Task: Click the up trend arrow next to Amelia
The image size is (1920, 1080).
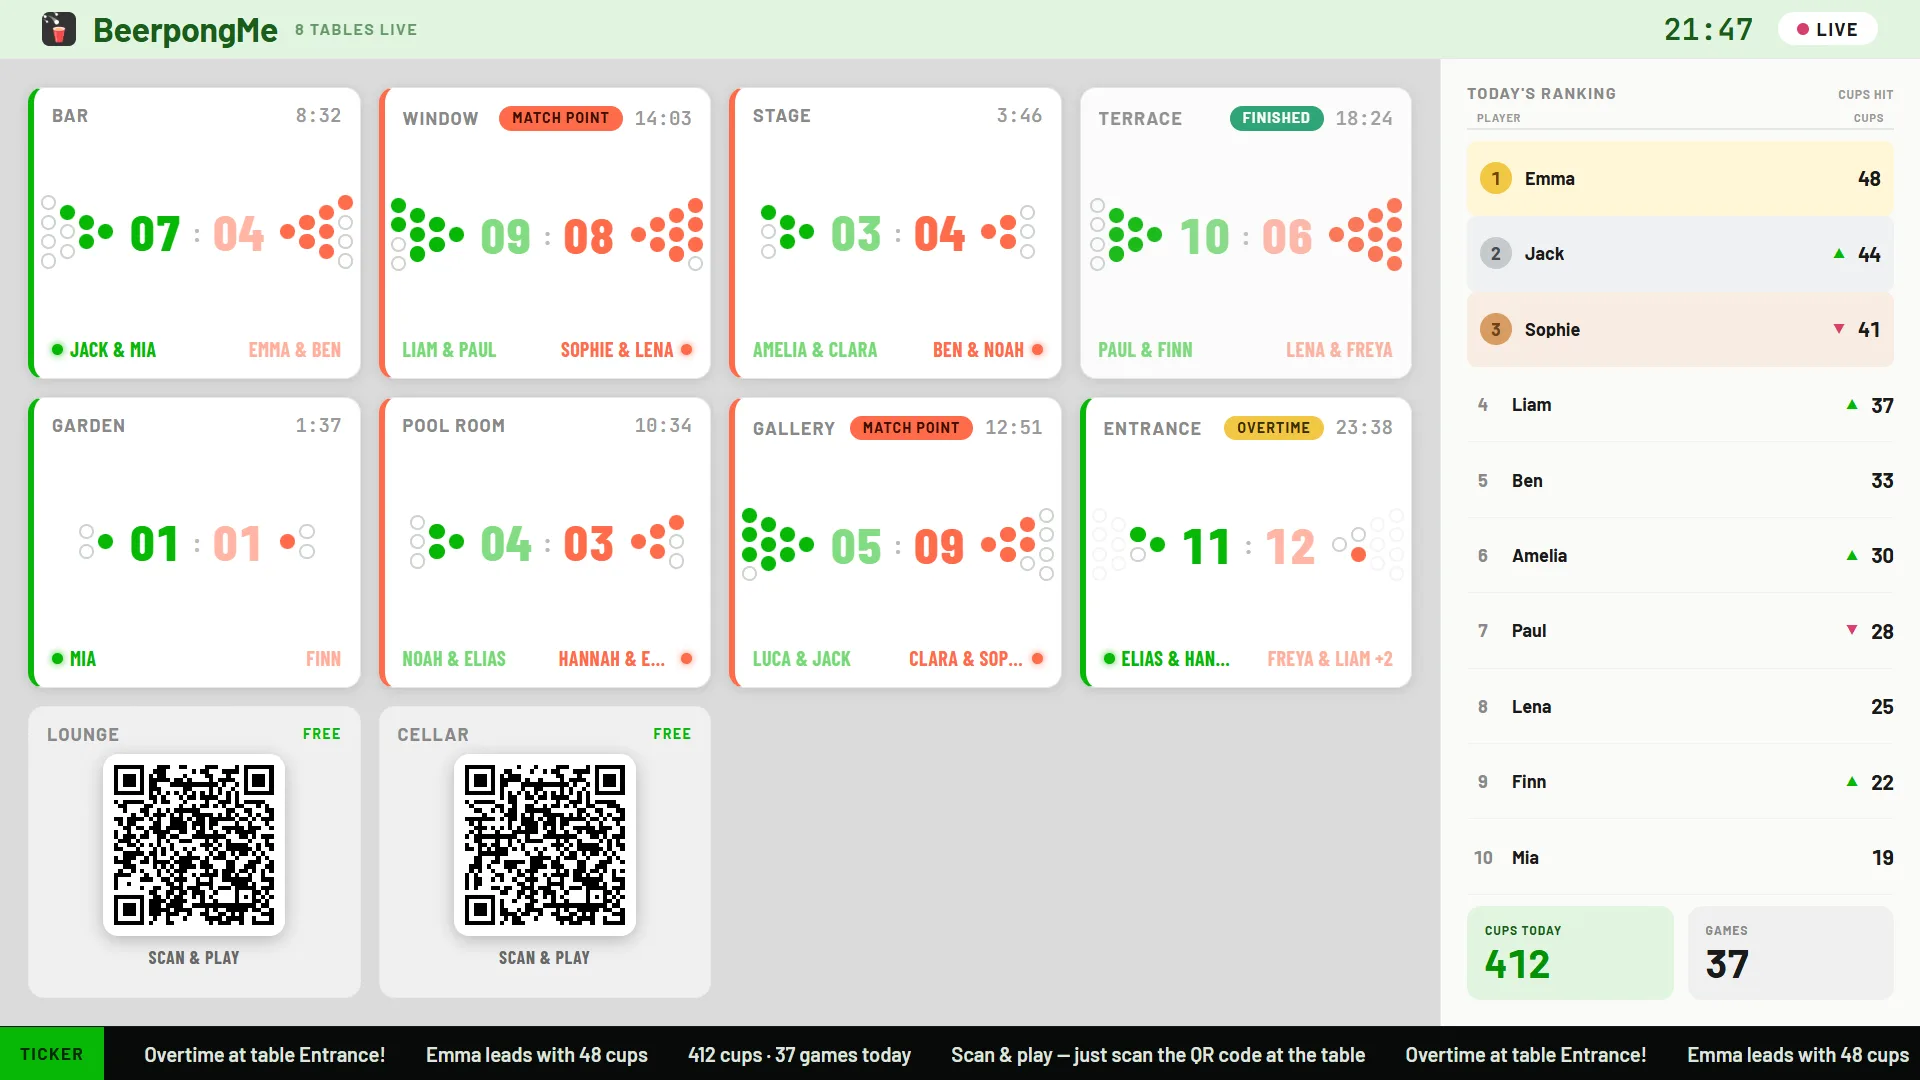Action: pos(1852,556)
